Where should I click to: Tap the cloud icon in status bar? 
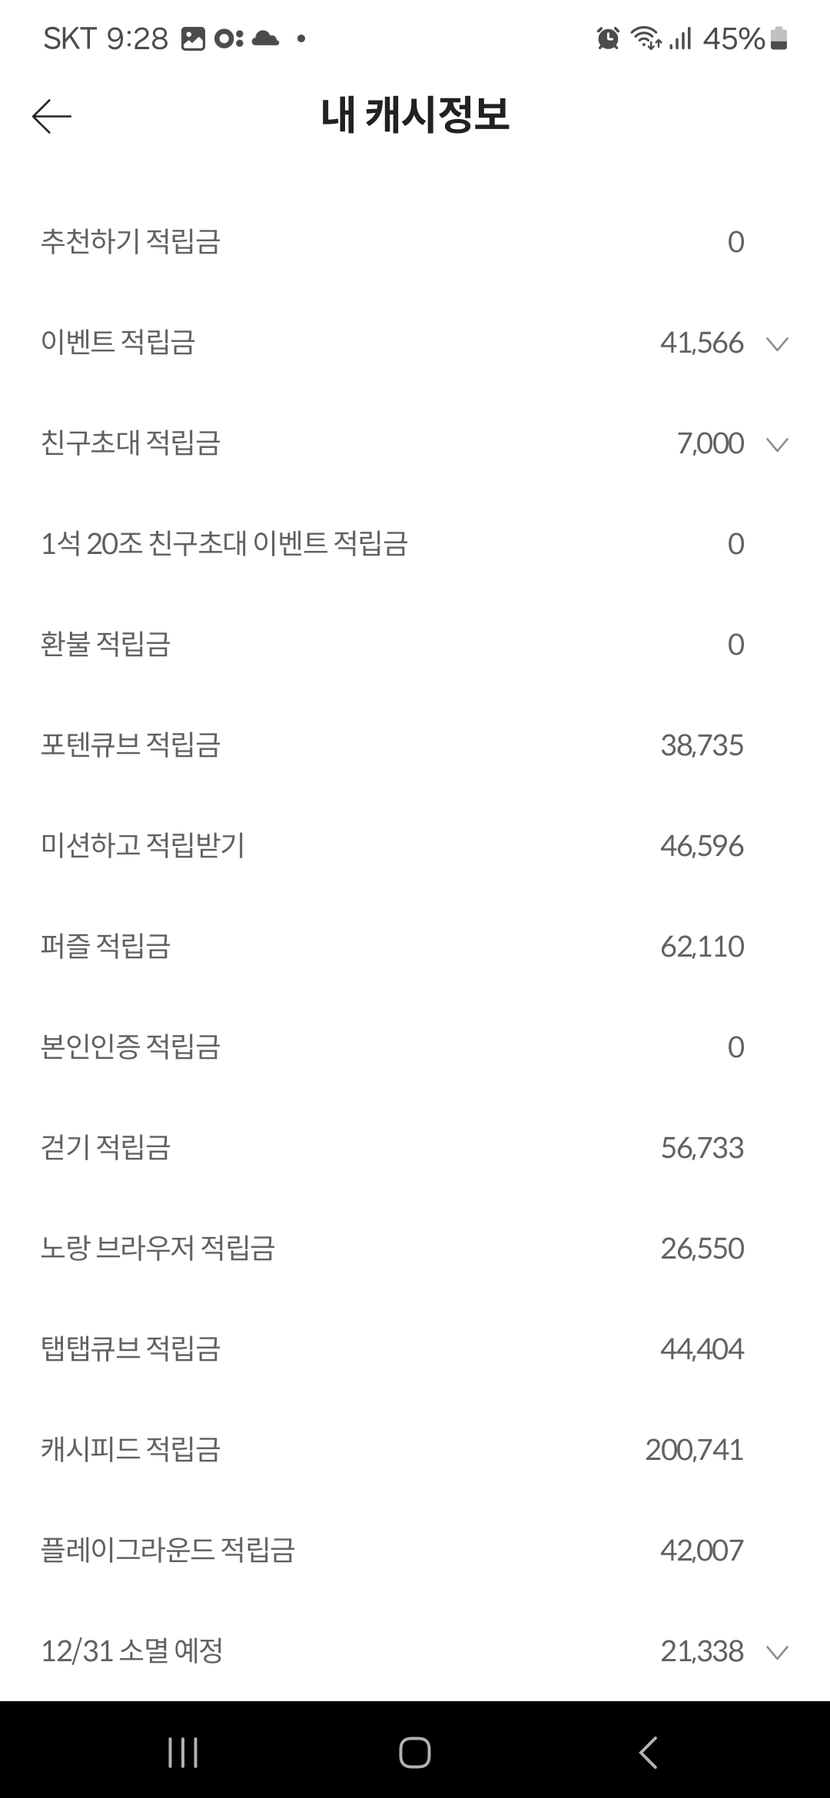click(x=265, y=39)
